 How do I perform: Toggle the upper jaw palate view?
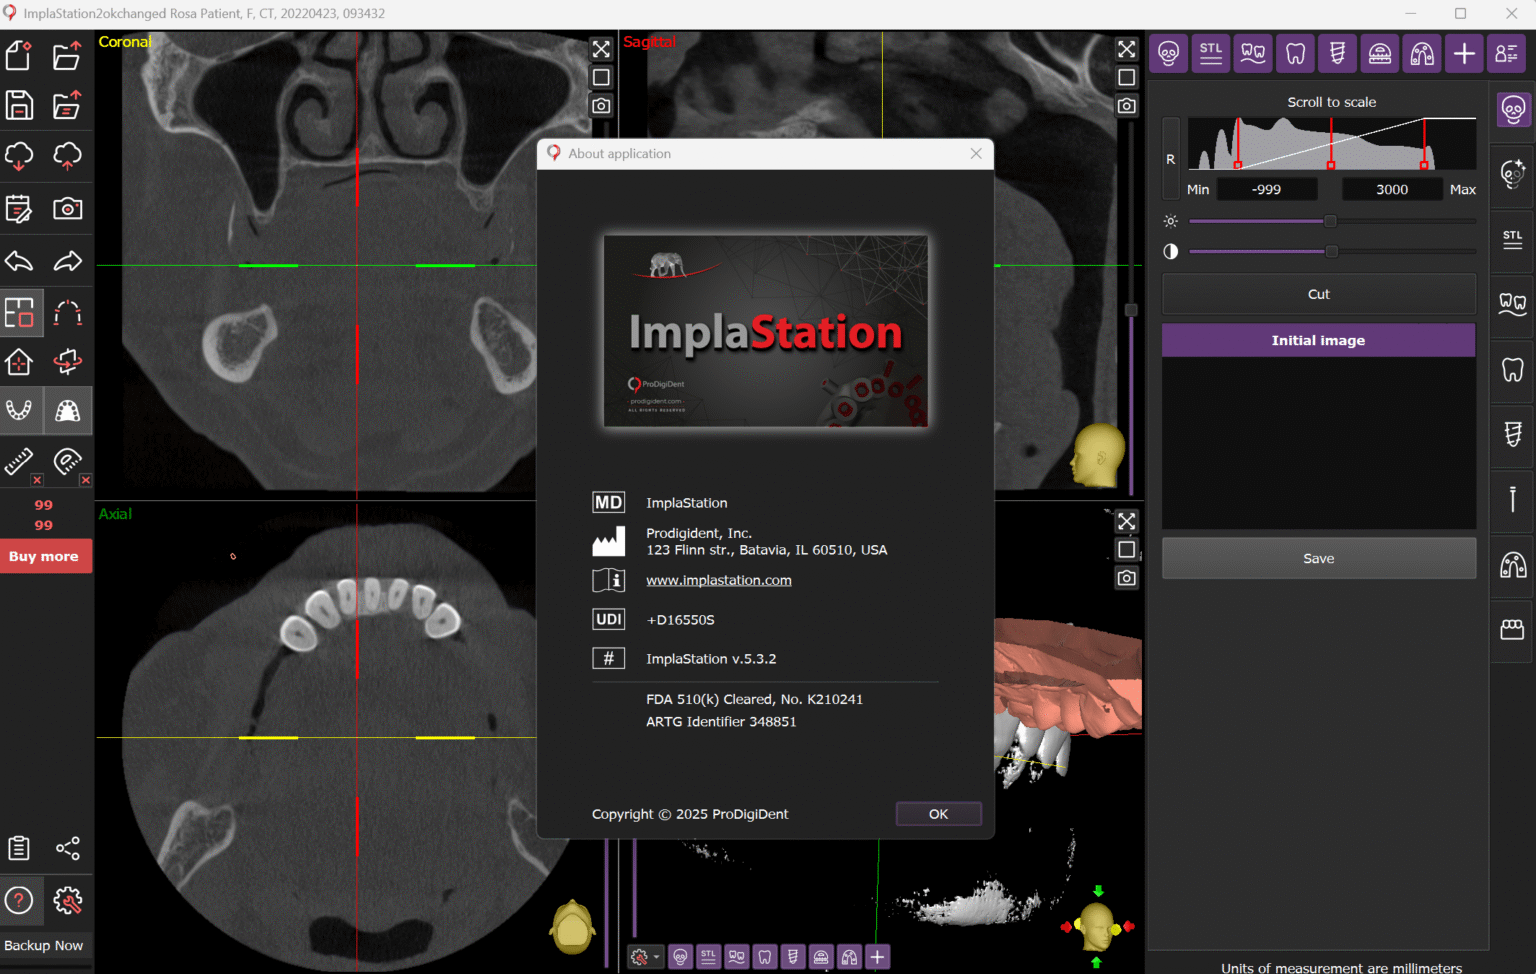pos(67,410)
